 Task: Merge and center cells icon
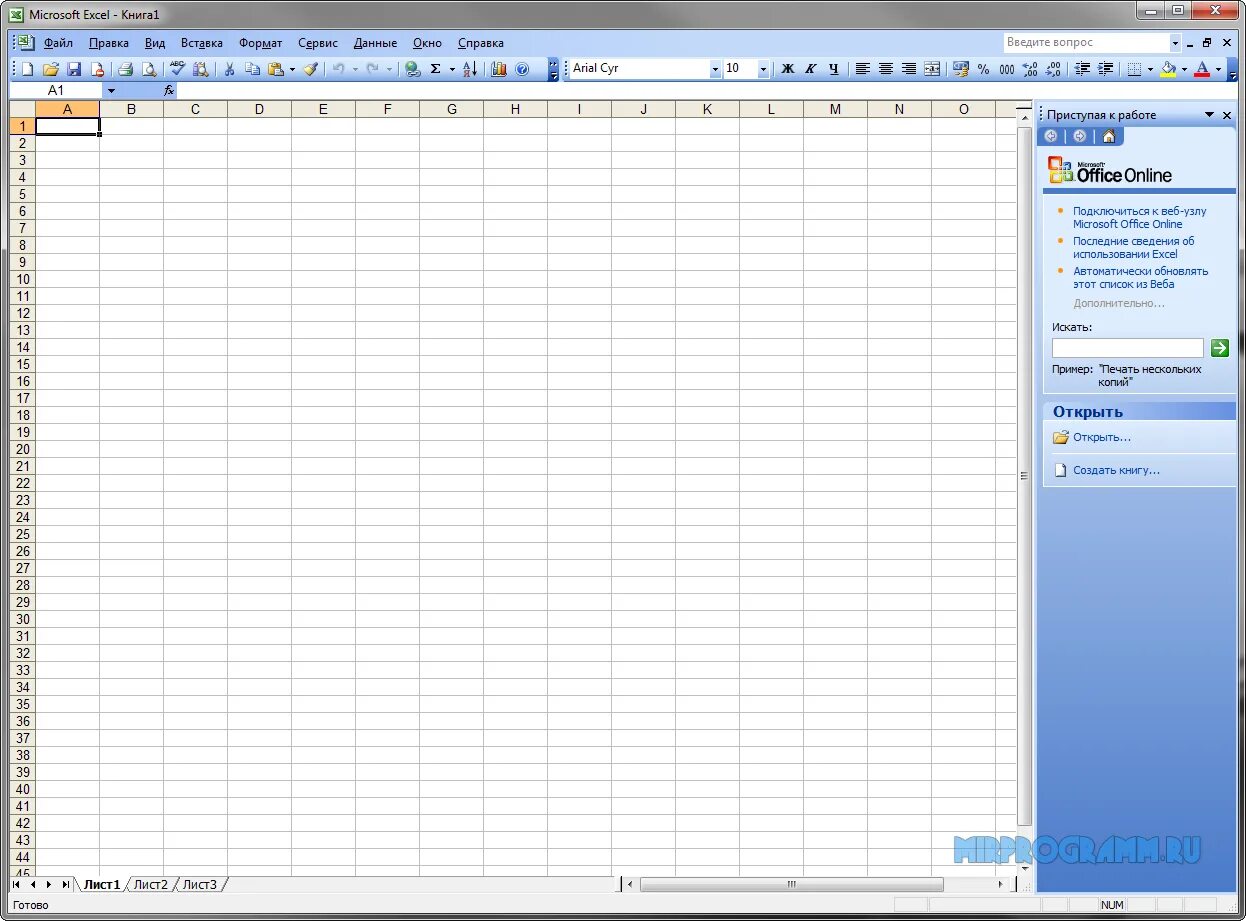click(x=932, y=69)
